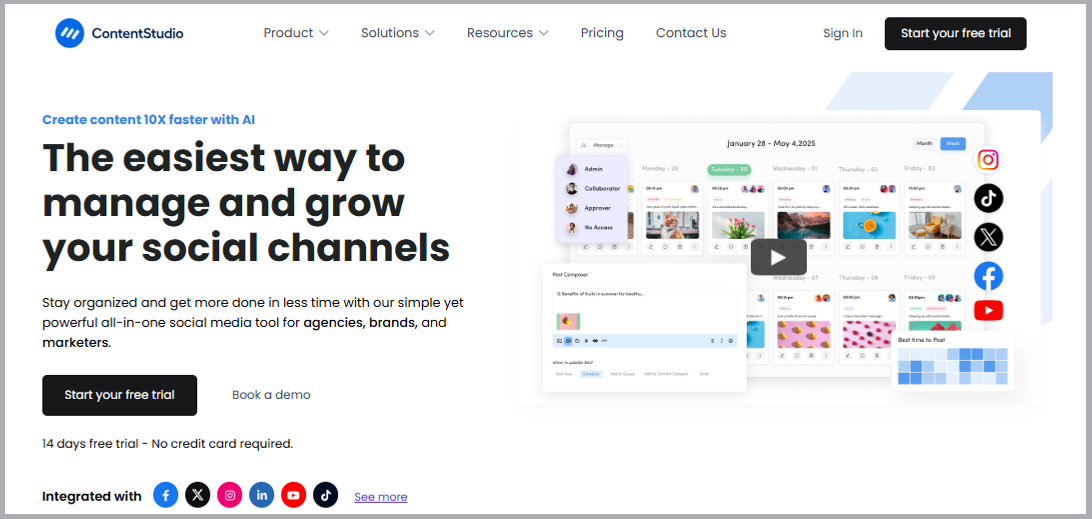
Task: Click the delete icon under armchair post
Action: click(942, 247)
